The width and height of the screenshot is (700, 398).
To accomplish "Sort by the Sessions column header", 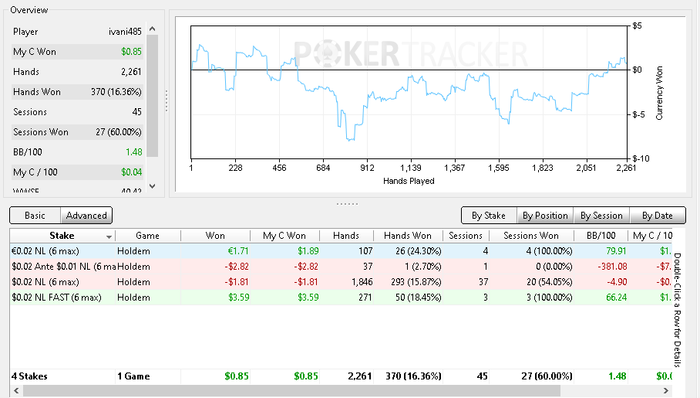I will (x=466, y=236).
